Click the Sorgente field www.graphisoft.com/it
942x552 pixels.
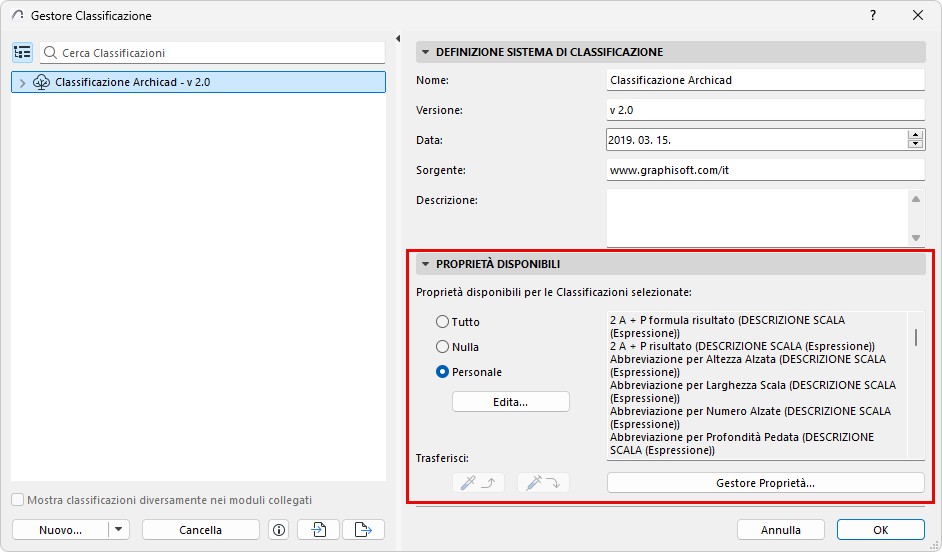pyautogui.click(x=765, y=170)
